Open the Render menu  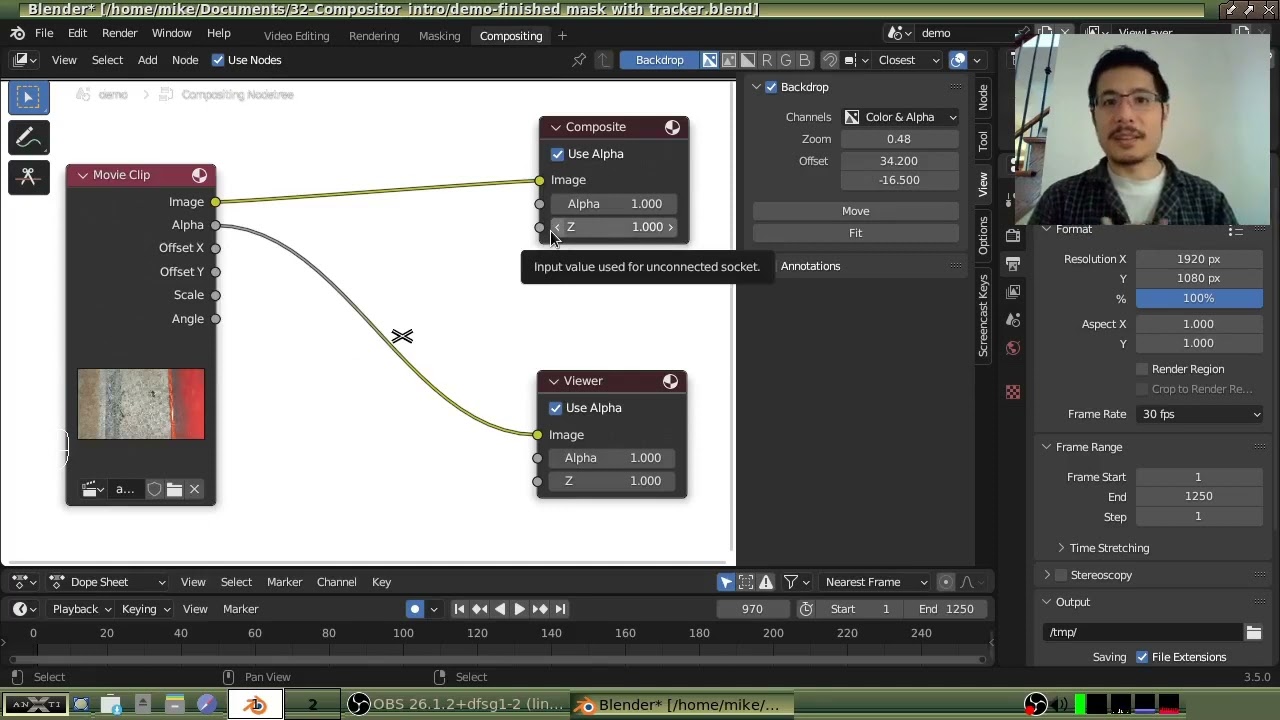119,33
